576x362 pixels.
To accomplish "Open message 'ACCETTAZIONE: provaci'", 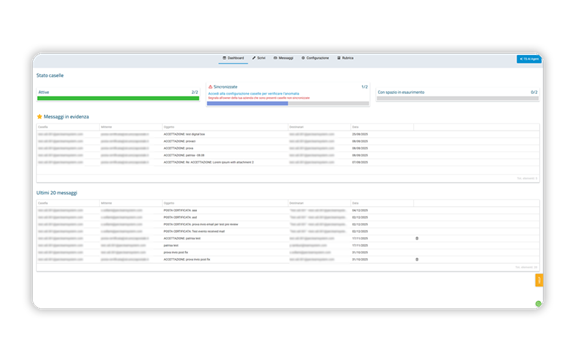I will (179, 141).
